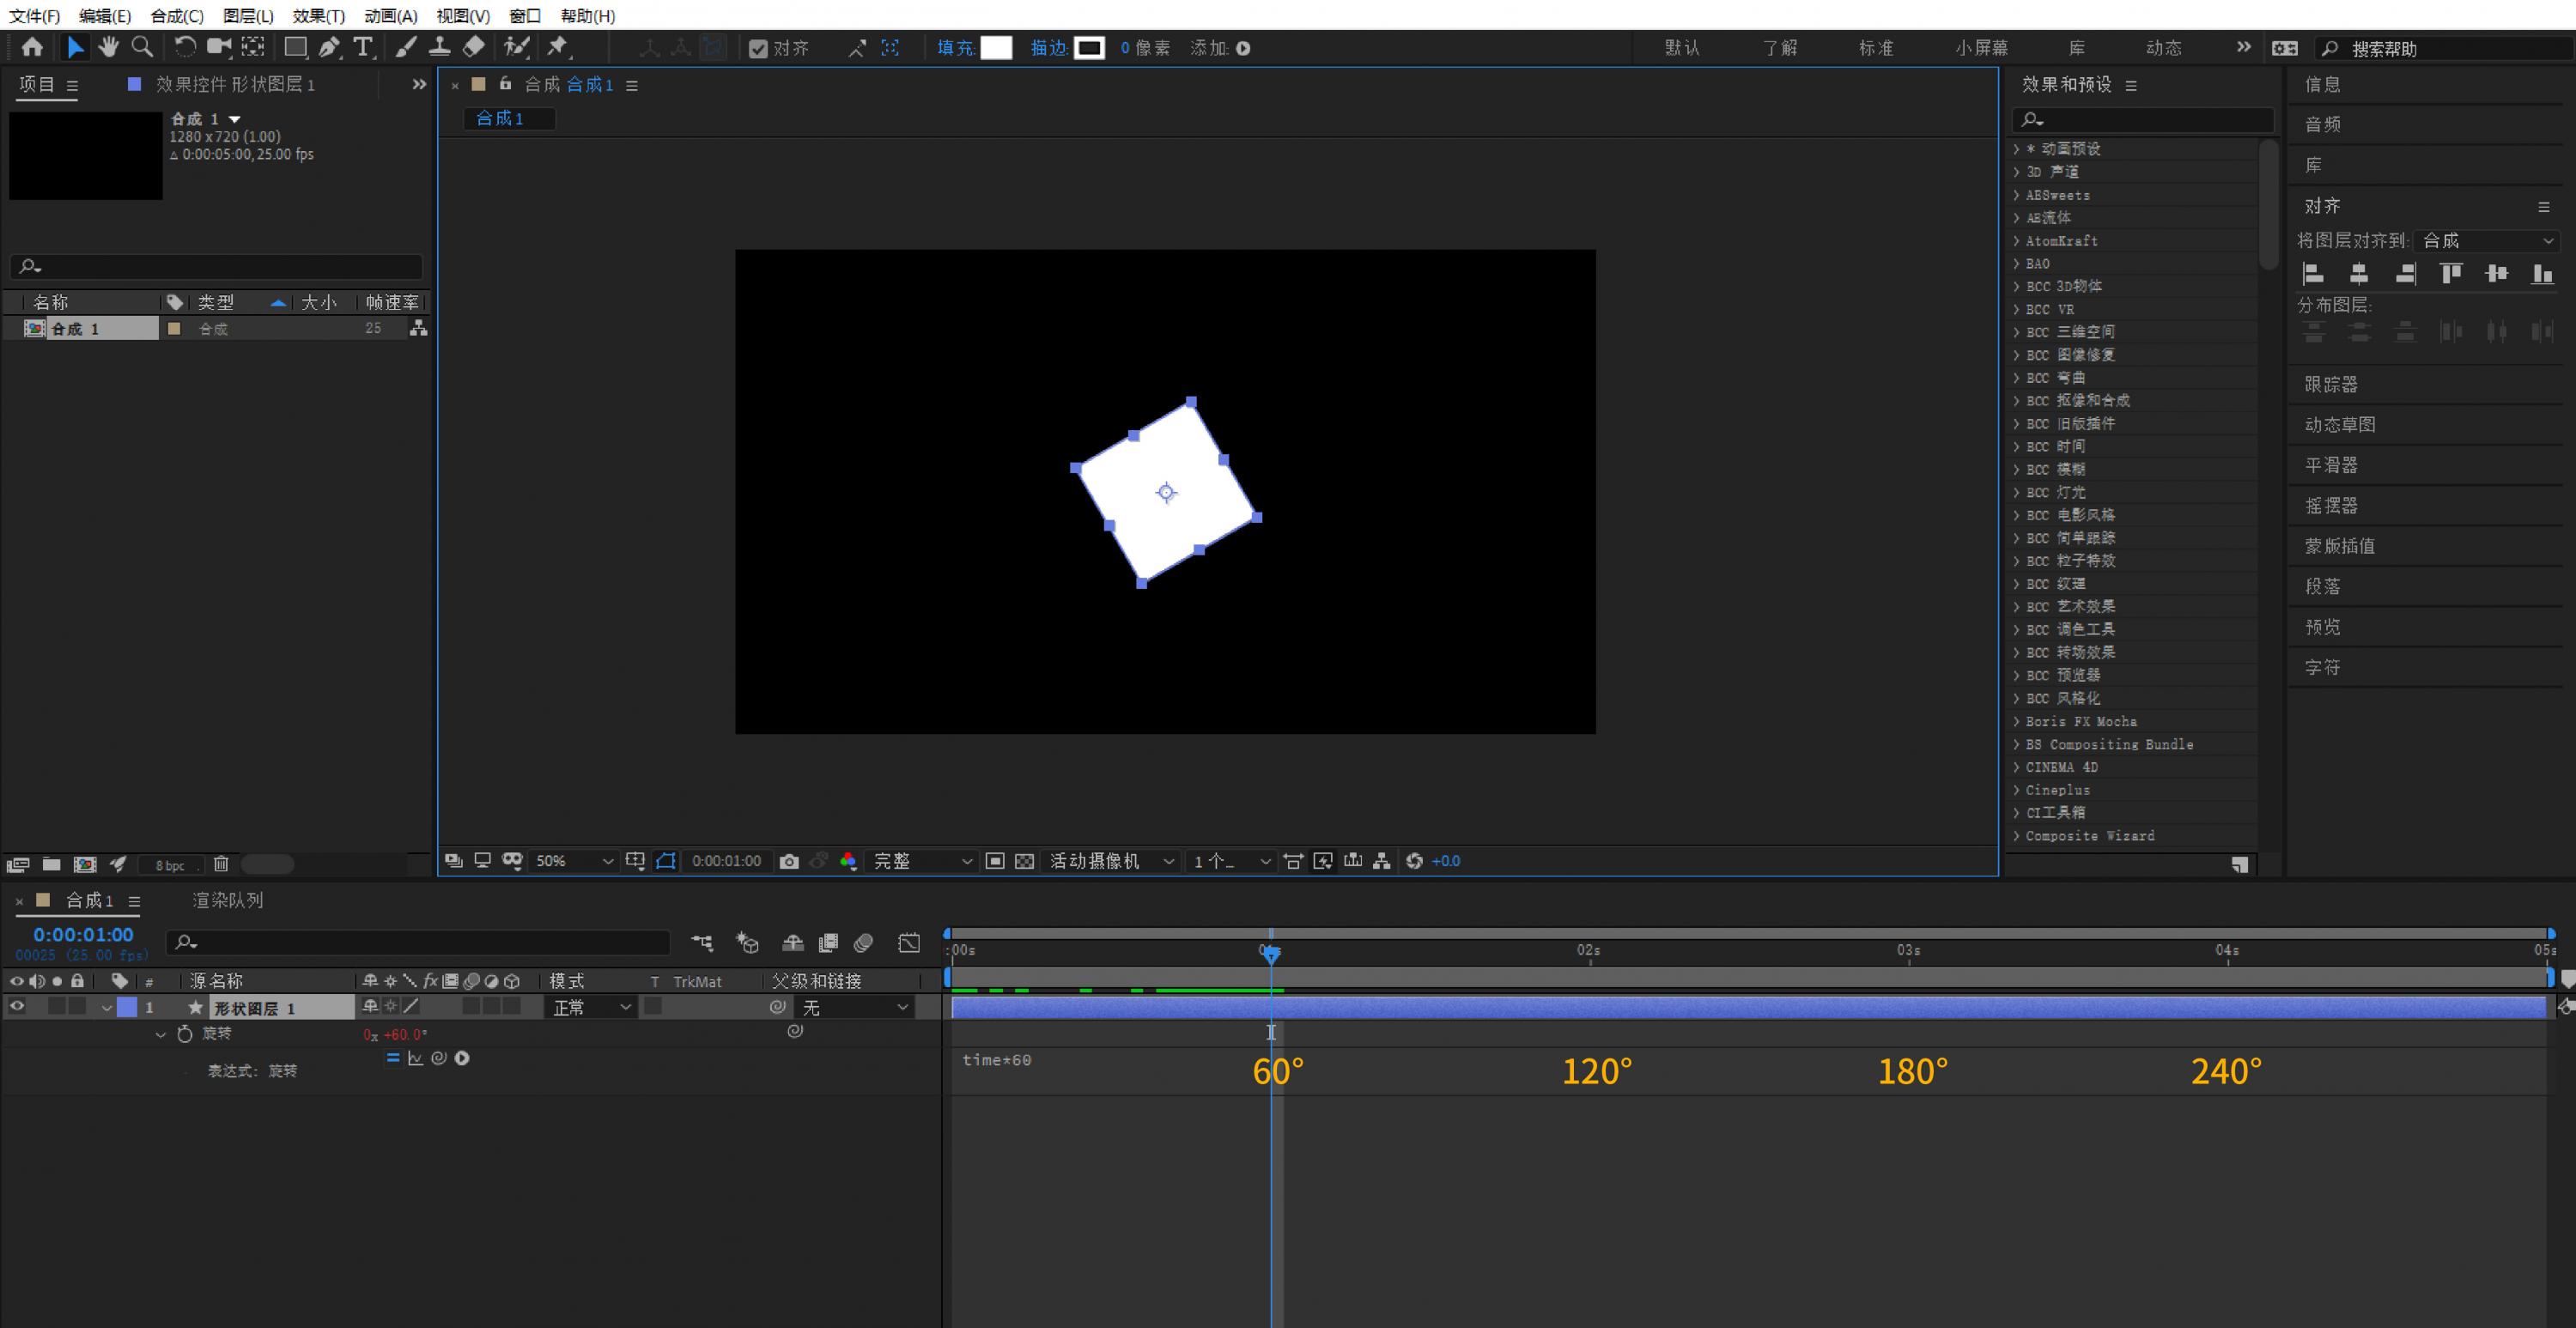The height and width of the screenshot is (1328, 2576).
Task: Select the Hand tool
Action: point(109,47)
